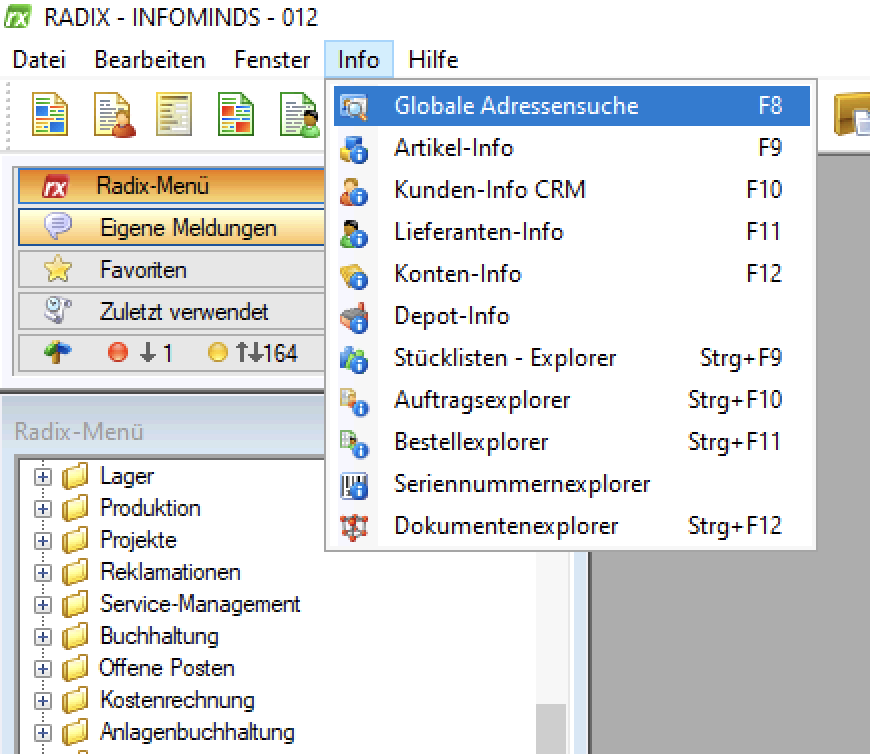
Task: Choose Globale Adressensuche menu entry
Action: coord(571,106)
